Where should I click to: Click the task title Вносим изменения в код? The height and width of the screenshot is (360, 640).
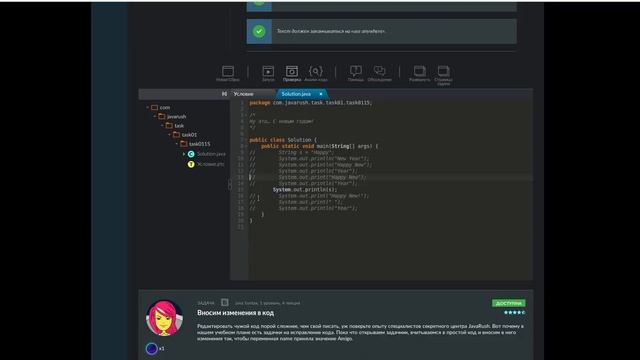(x=236, y=313)
